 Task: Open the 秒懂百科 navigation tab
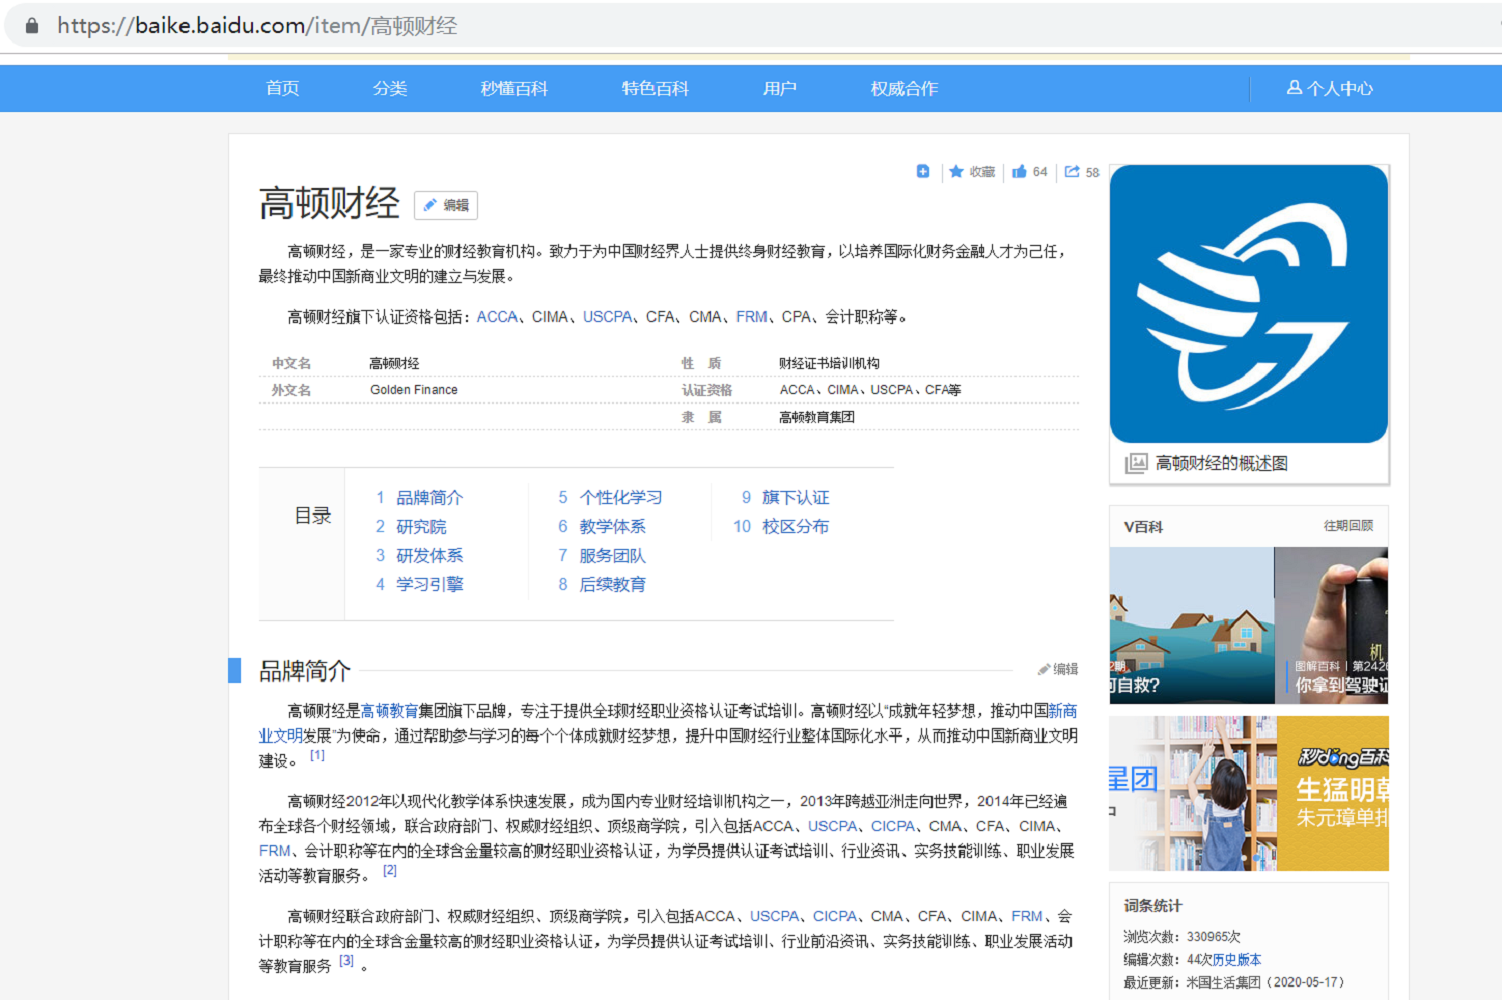coord(514,88)
